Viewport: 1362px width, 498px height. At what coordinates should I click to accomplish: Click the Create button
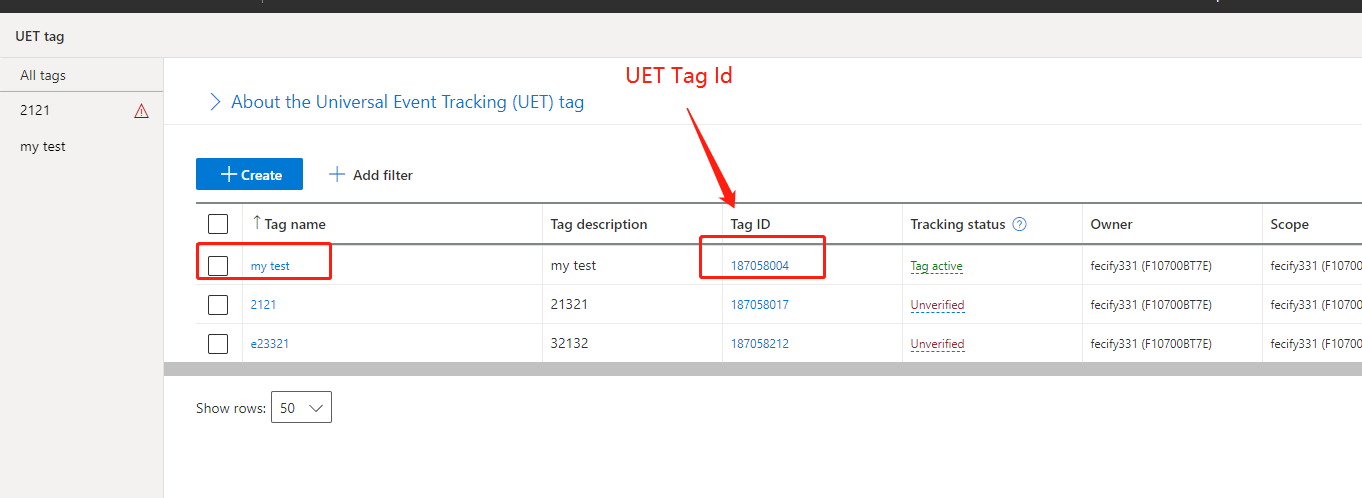(249, 174)
